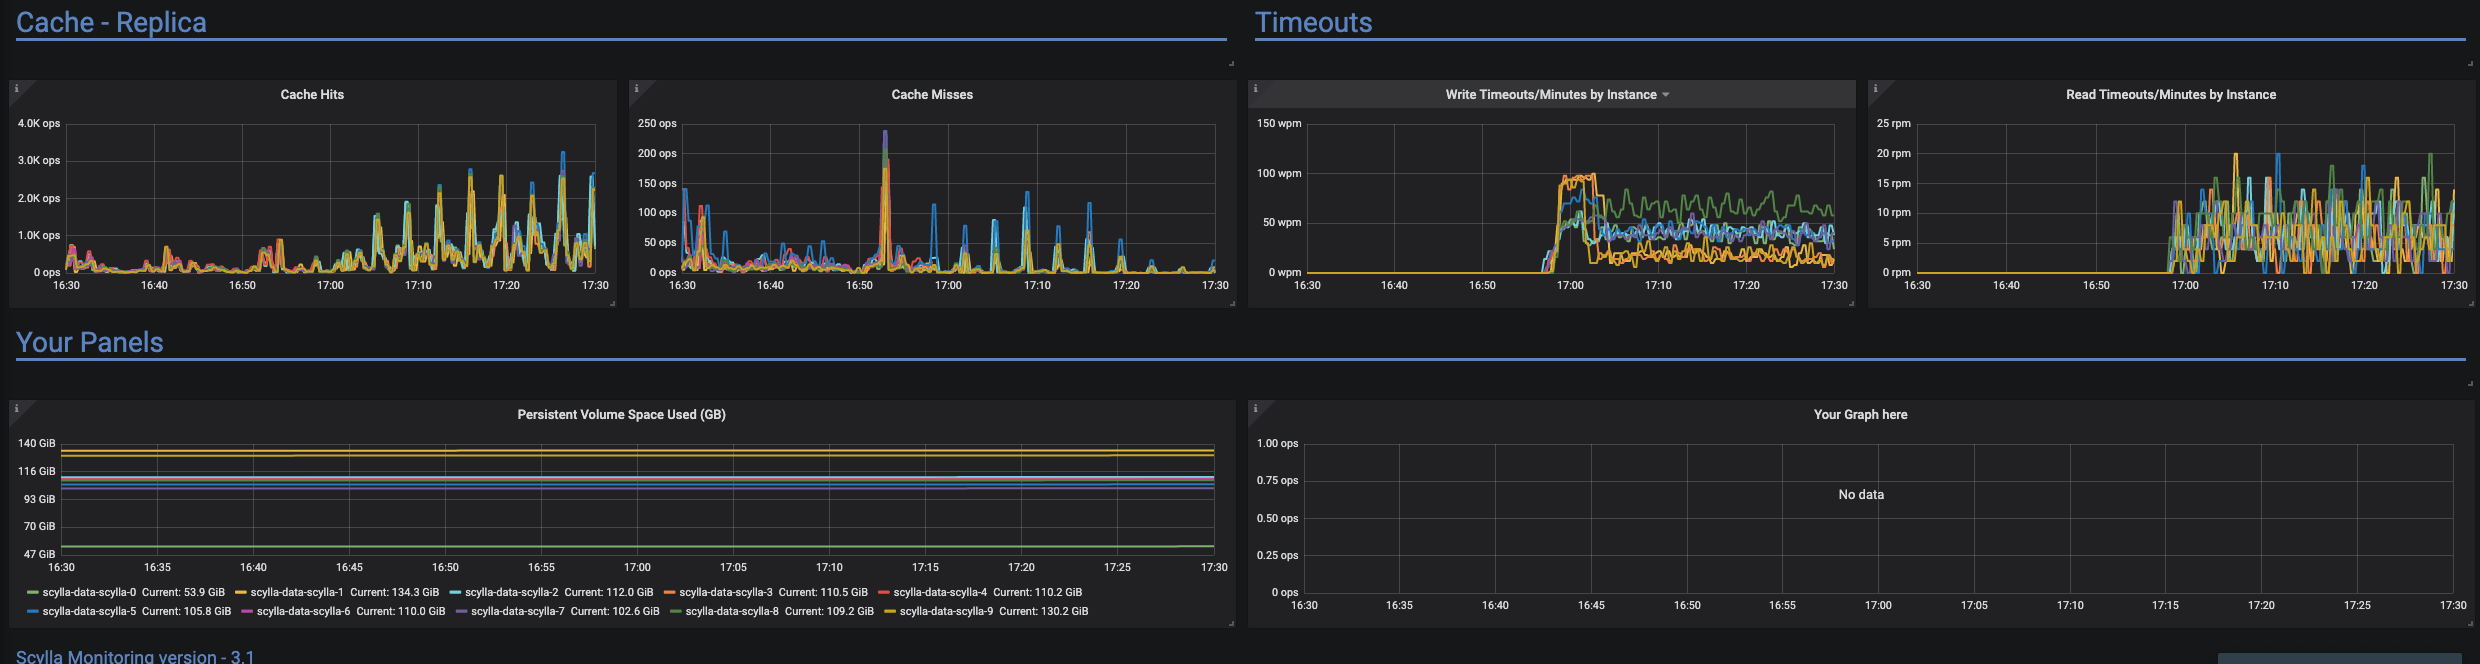Click the 'Current: 102.6 GiB' legend value
2480x664 pixels.
615,611
